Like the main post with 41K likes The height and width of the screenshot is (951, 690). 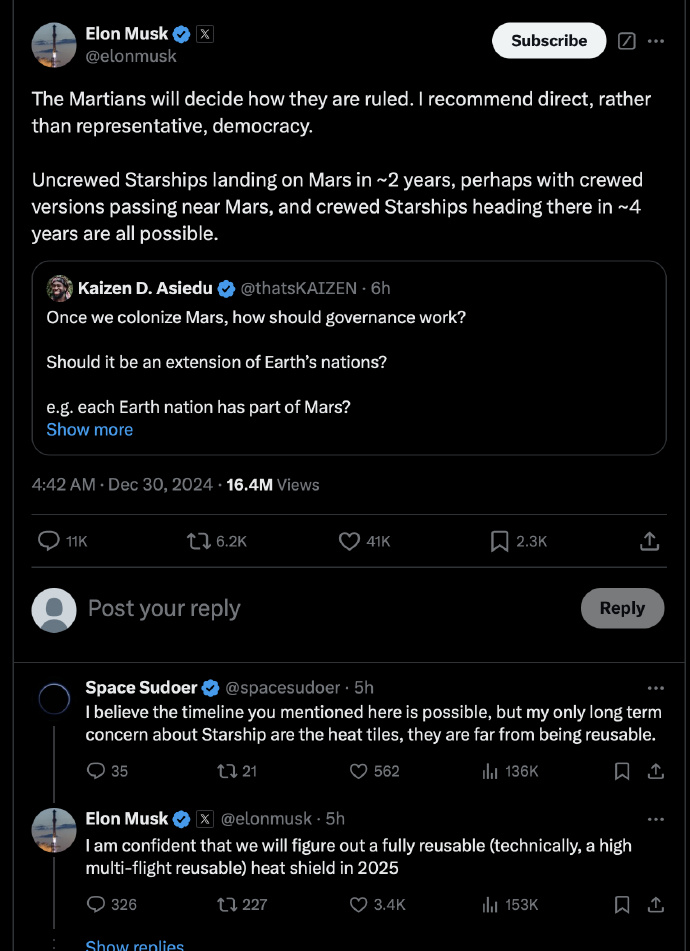[x=349, y=540]
